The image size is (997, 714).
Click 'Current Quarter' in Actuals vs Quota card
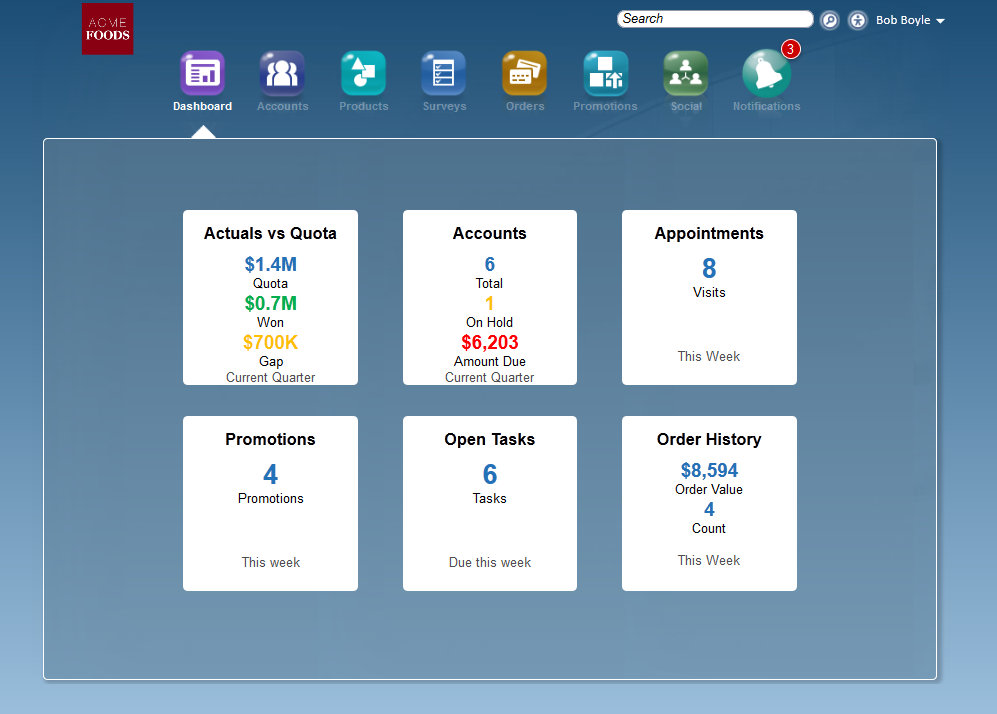(x=270, y=378)
